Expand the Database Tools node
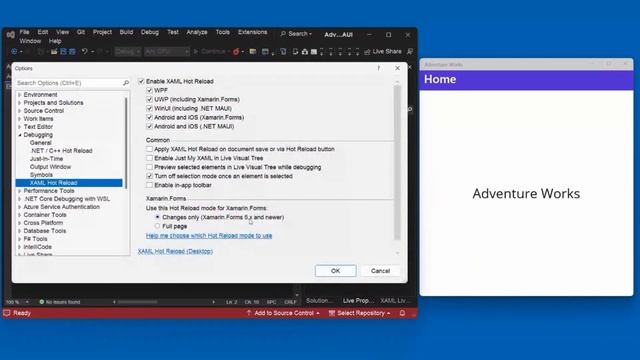Image resolution: width=640 pixels, height=360 pixels. 20,231
